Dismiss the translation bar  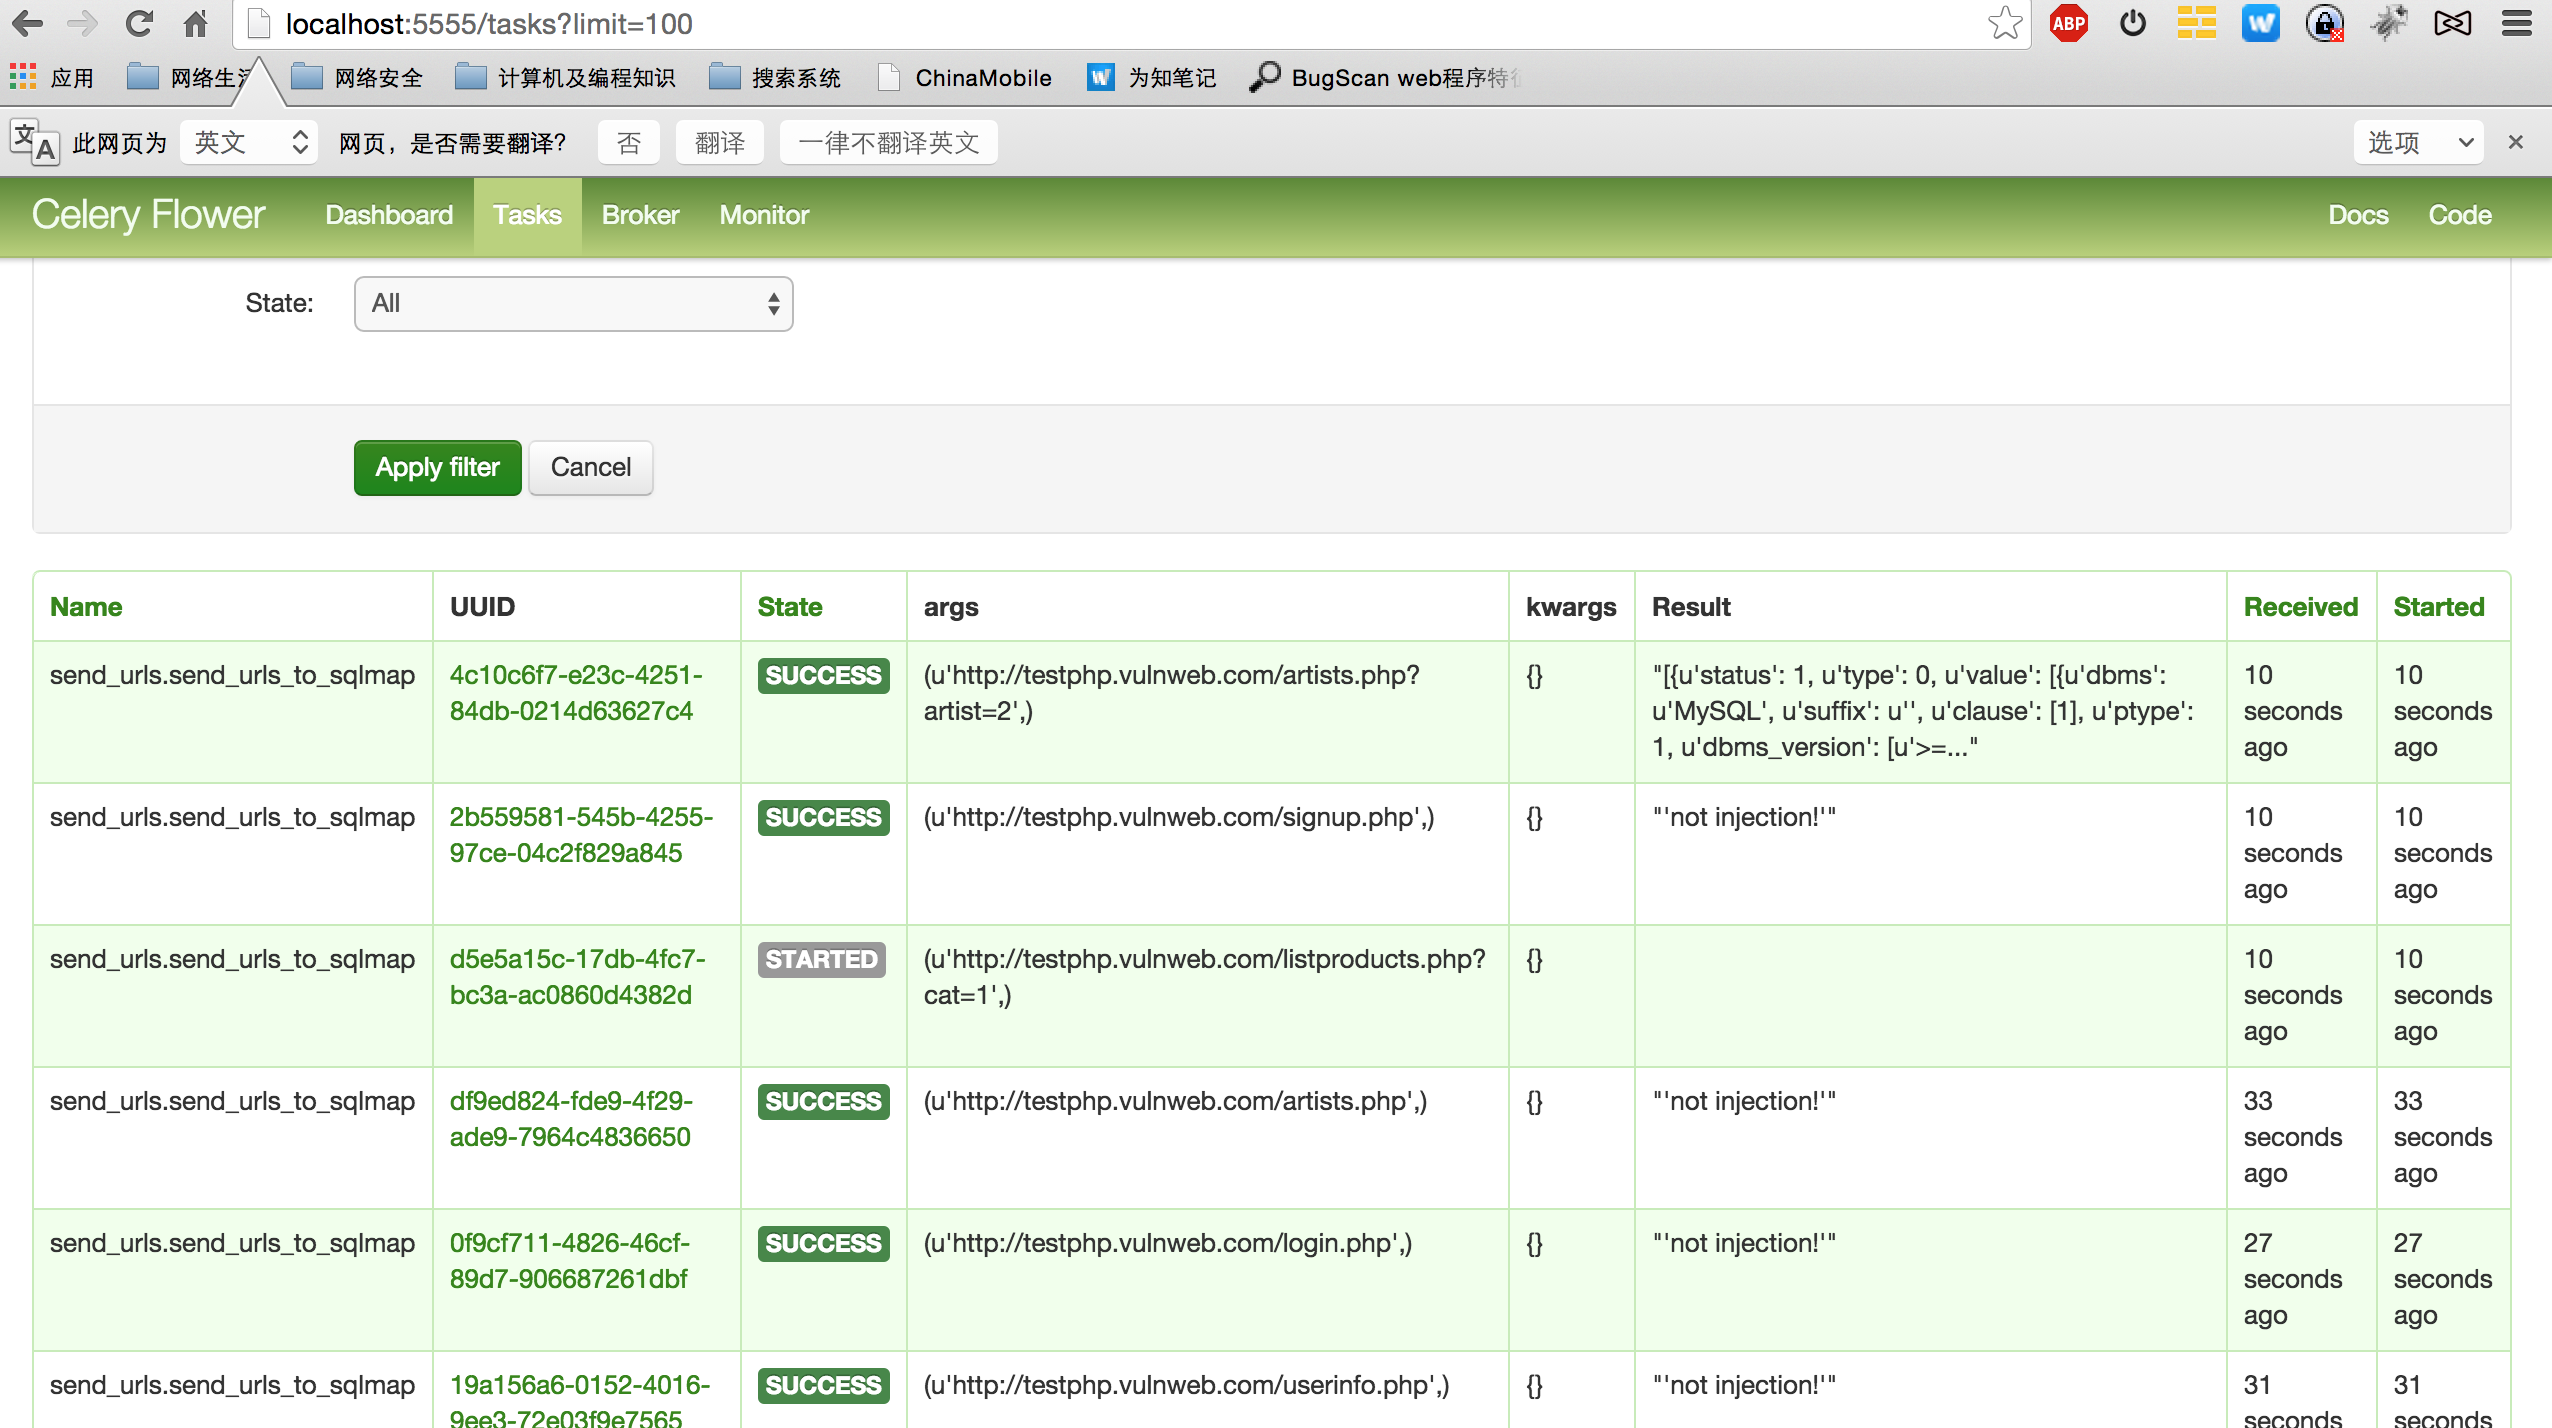click(x=2516, y=142)
